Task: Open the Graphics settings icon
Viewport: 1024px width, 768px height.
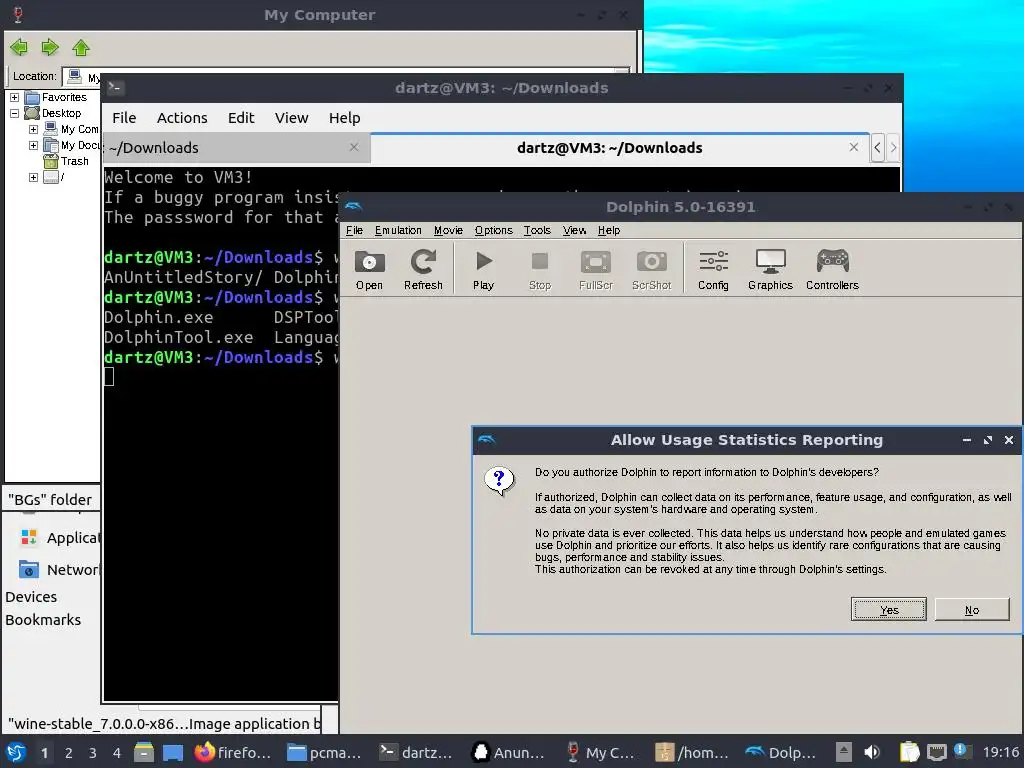Action: [x=770, y=269]
